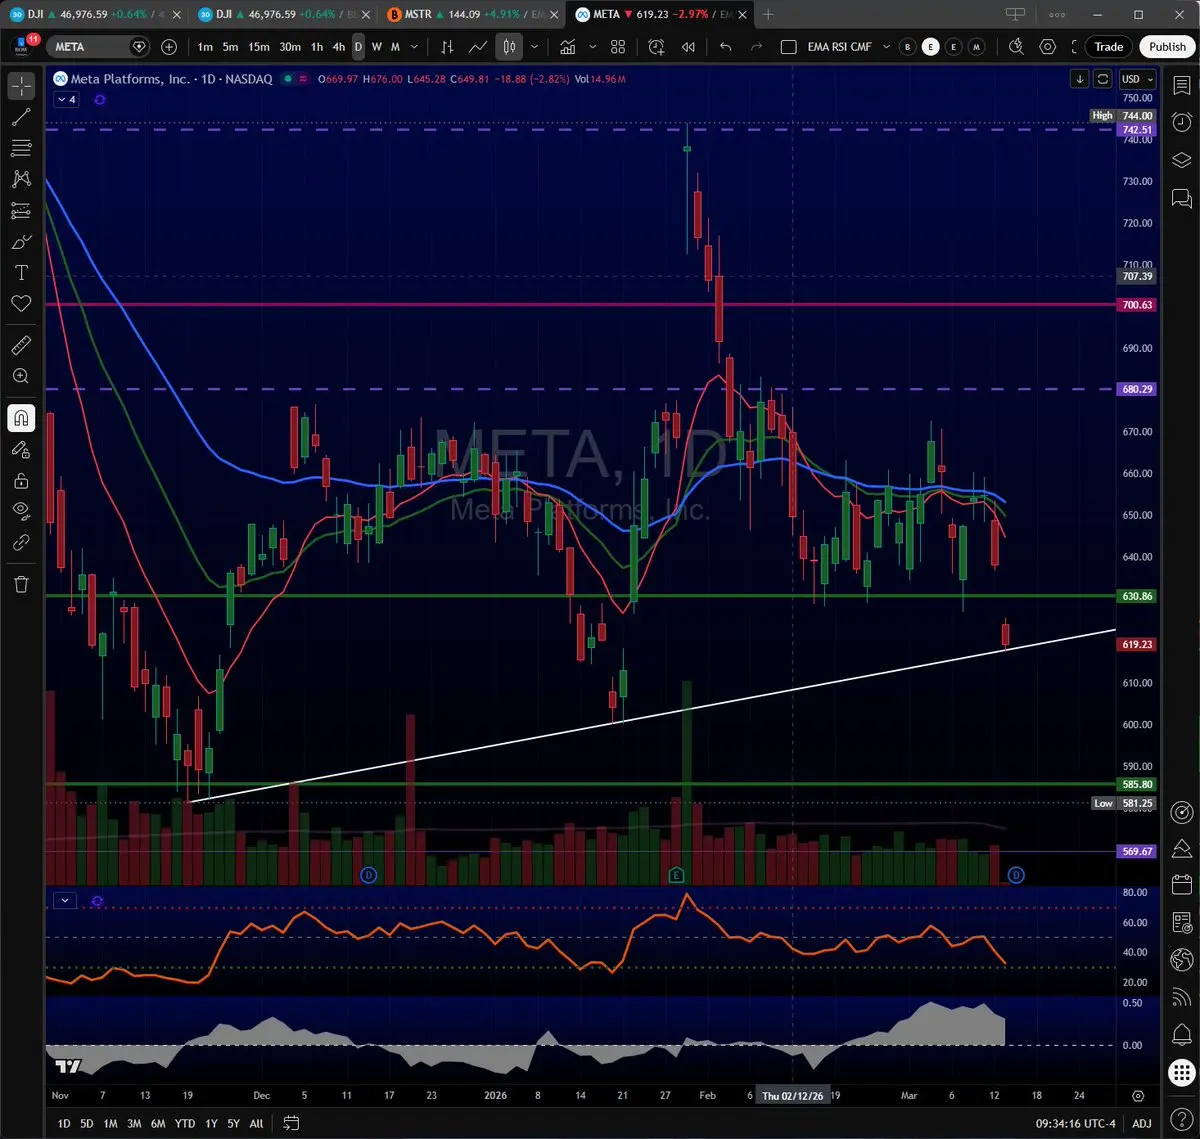Screen dimensions: 1200x1139
Task: Select candles chart style icon
Action: [x=509, y=47]
